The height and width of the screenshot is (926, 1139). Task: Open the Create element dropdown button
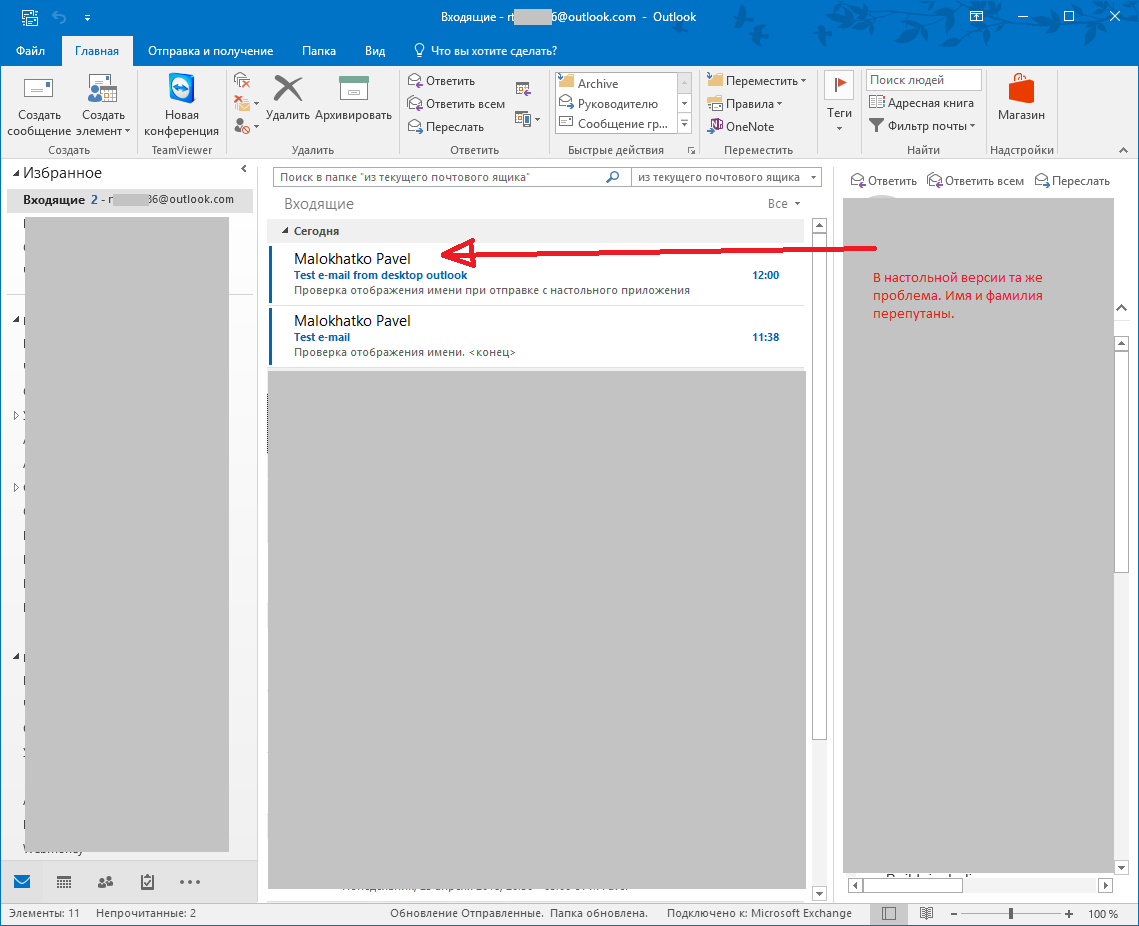coord(102,106)
